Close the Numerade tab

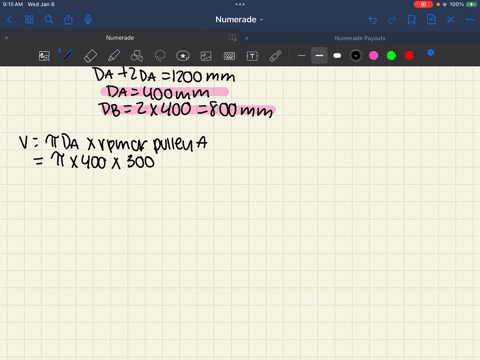pos(6,38)
